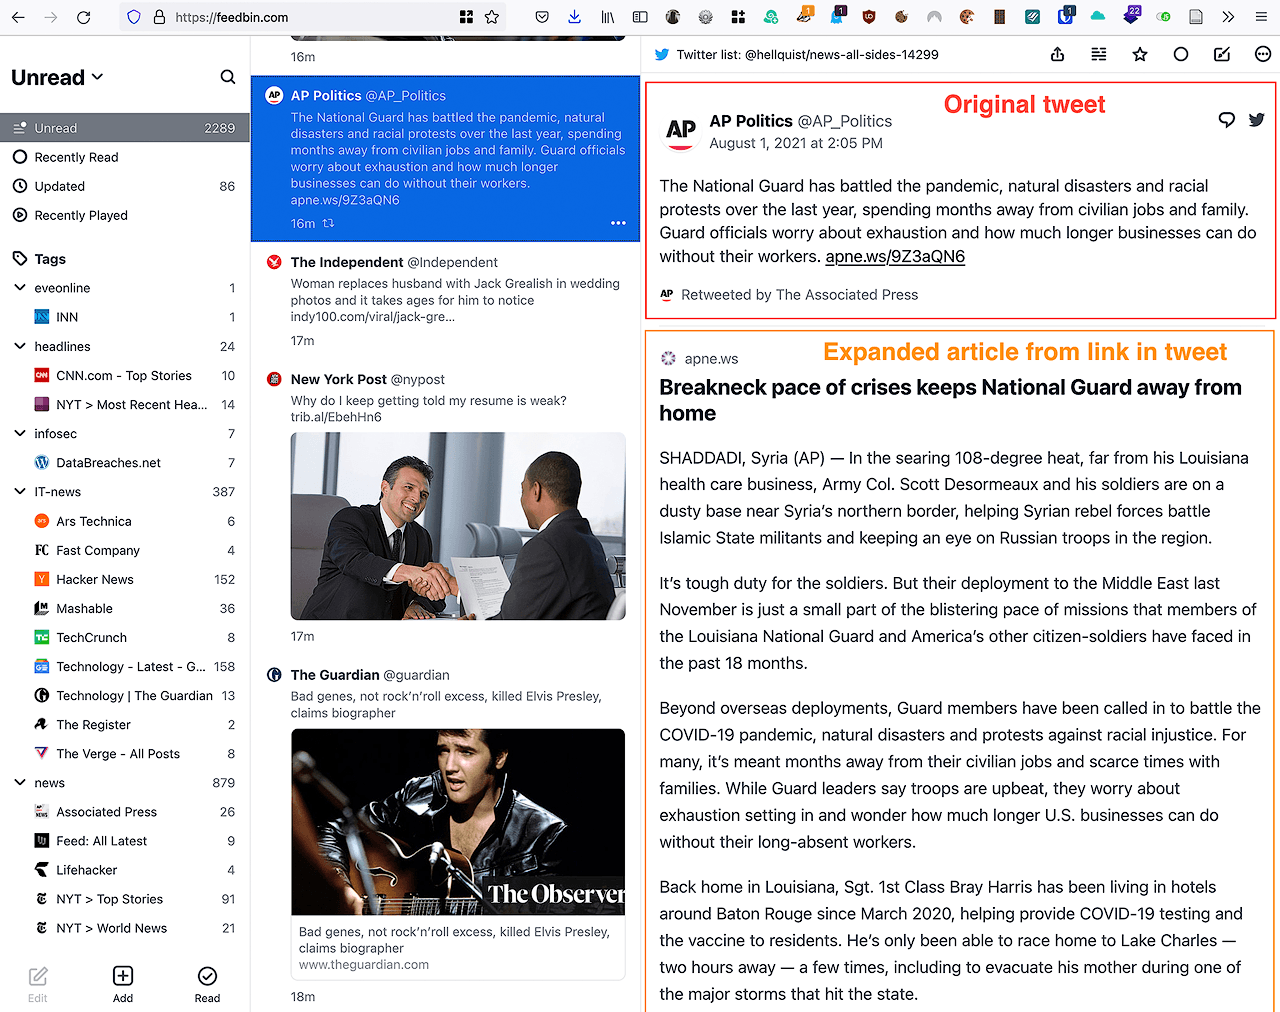Open the ellipsis menu on AP Politics entry
The width and height of the screenshot is (1280, 1012).
(618, 223)
